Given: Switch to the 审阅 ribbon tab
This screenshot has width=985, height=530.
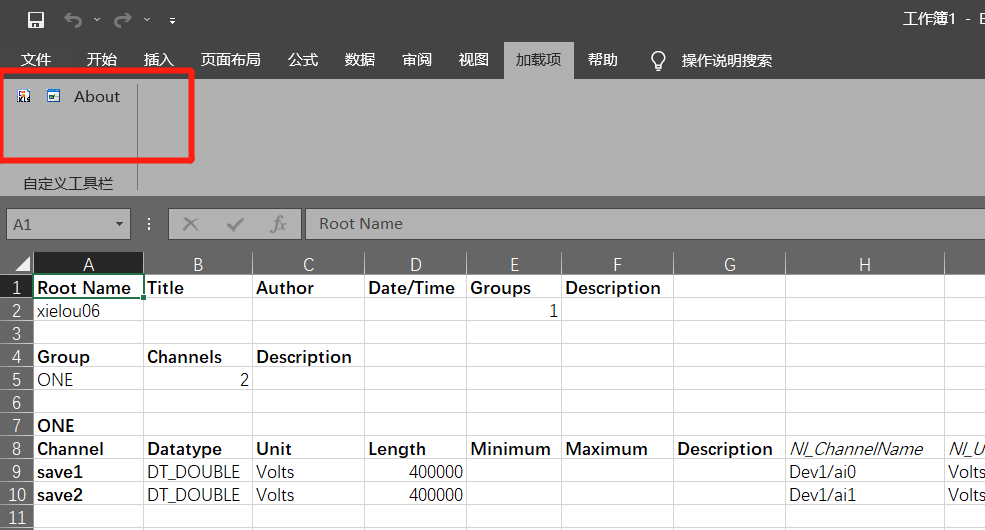Looking at the screenshot, I should click(x=417, y=60).
